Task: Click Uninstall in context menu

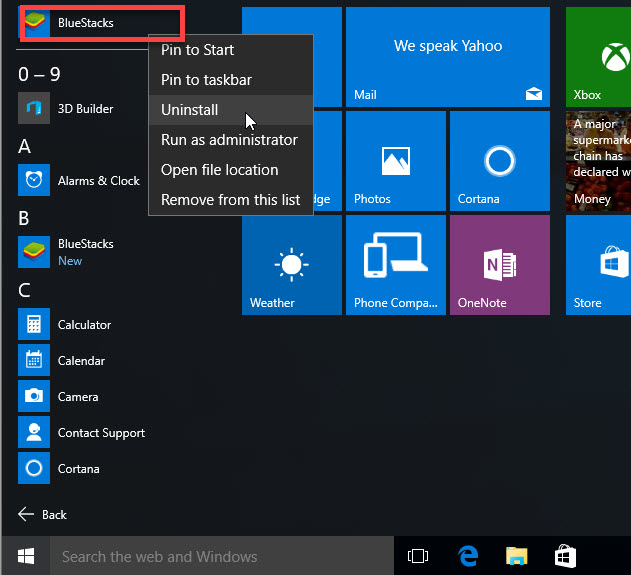Action: pyautogui.click(x=231, y=110)
